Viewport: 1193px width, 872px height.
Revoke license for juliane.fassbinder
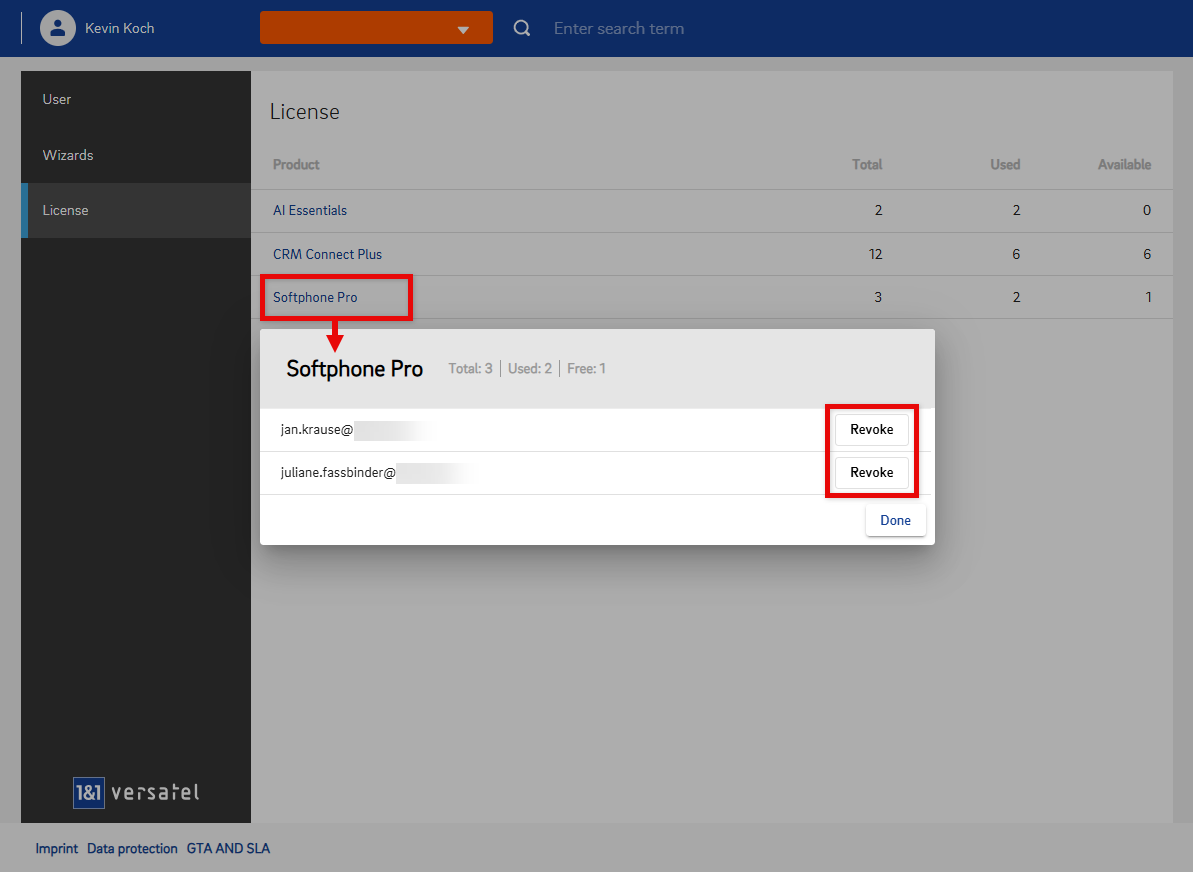pyautogui.click(x=871, y=472)
